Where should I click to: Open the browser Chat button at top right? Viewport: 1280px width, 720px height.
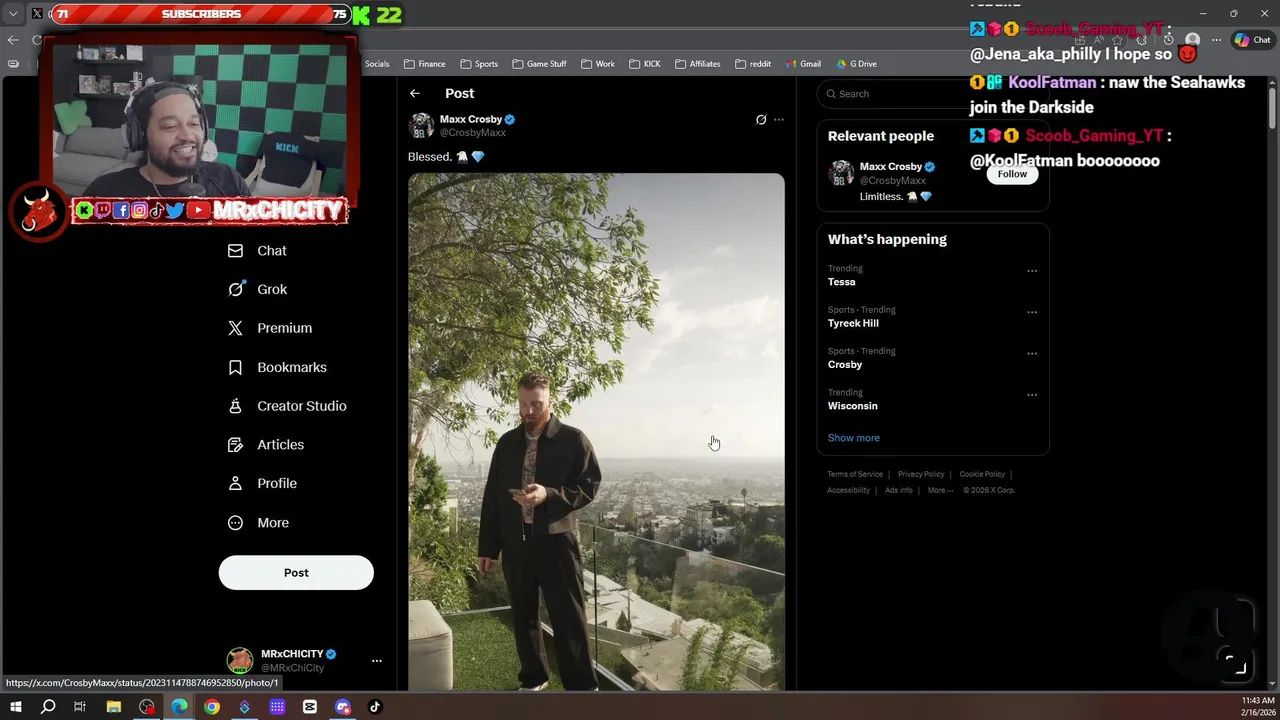(x=1254, y=40)
